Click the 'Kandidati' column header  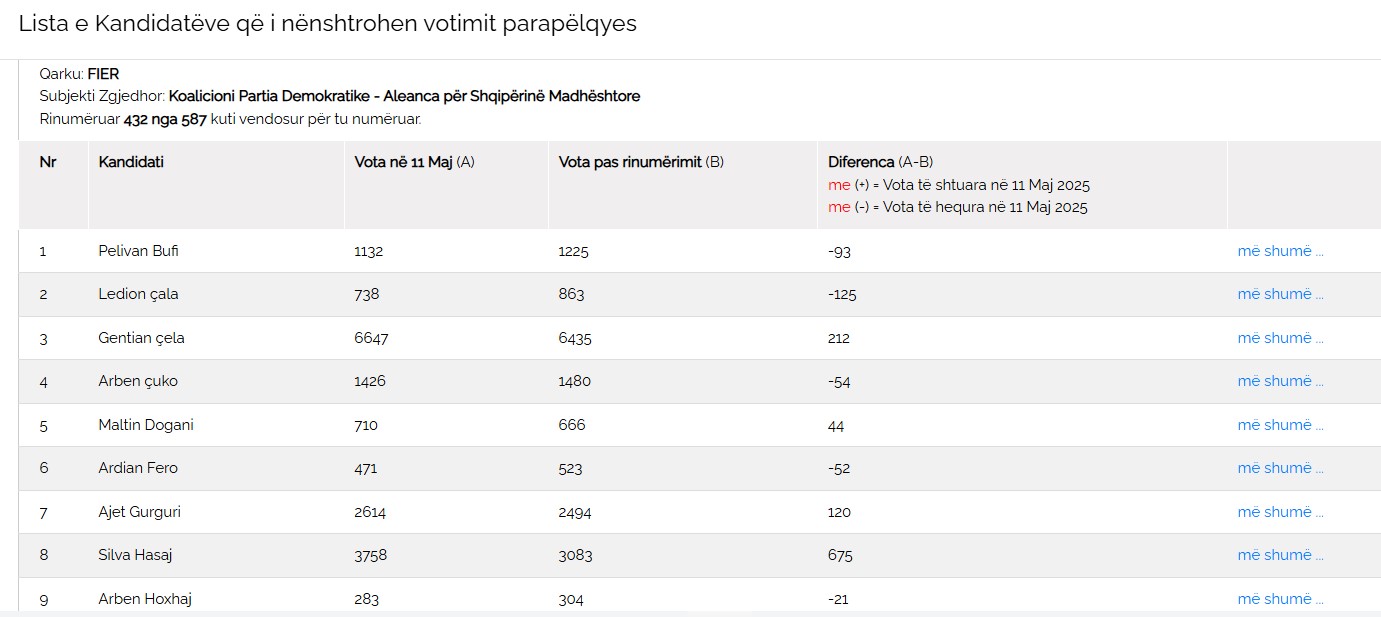(131, 162)
